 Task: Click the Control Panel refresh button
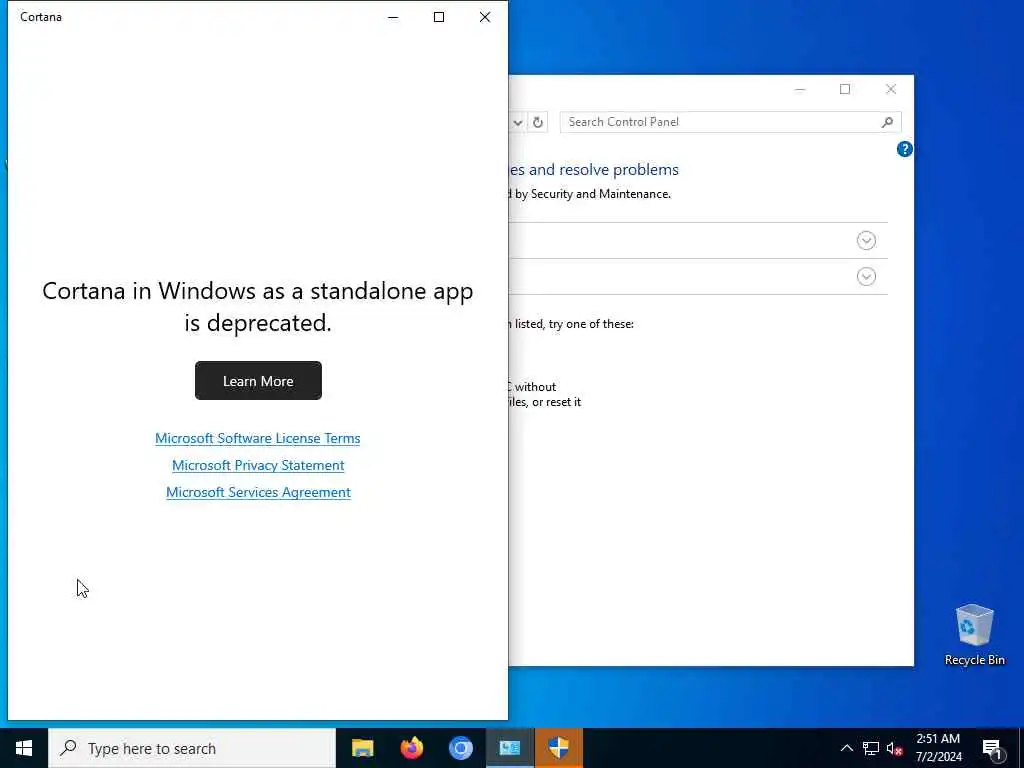click(x=537, y=122)
